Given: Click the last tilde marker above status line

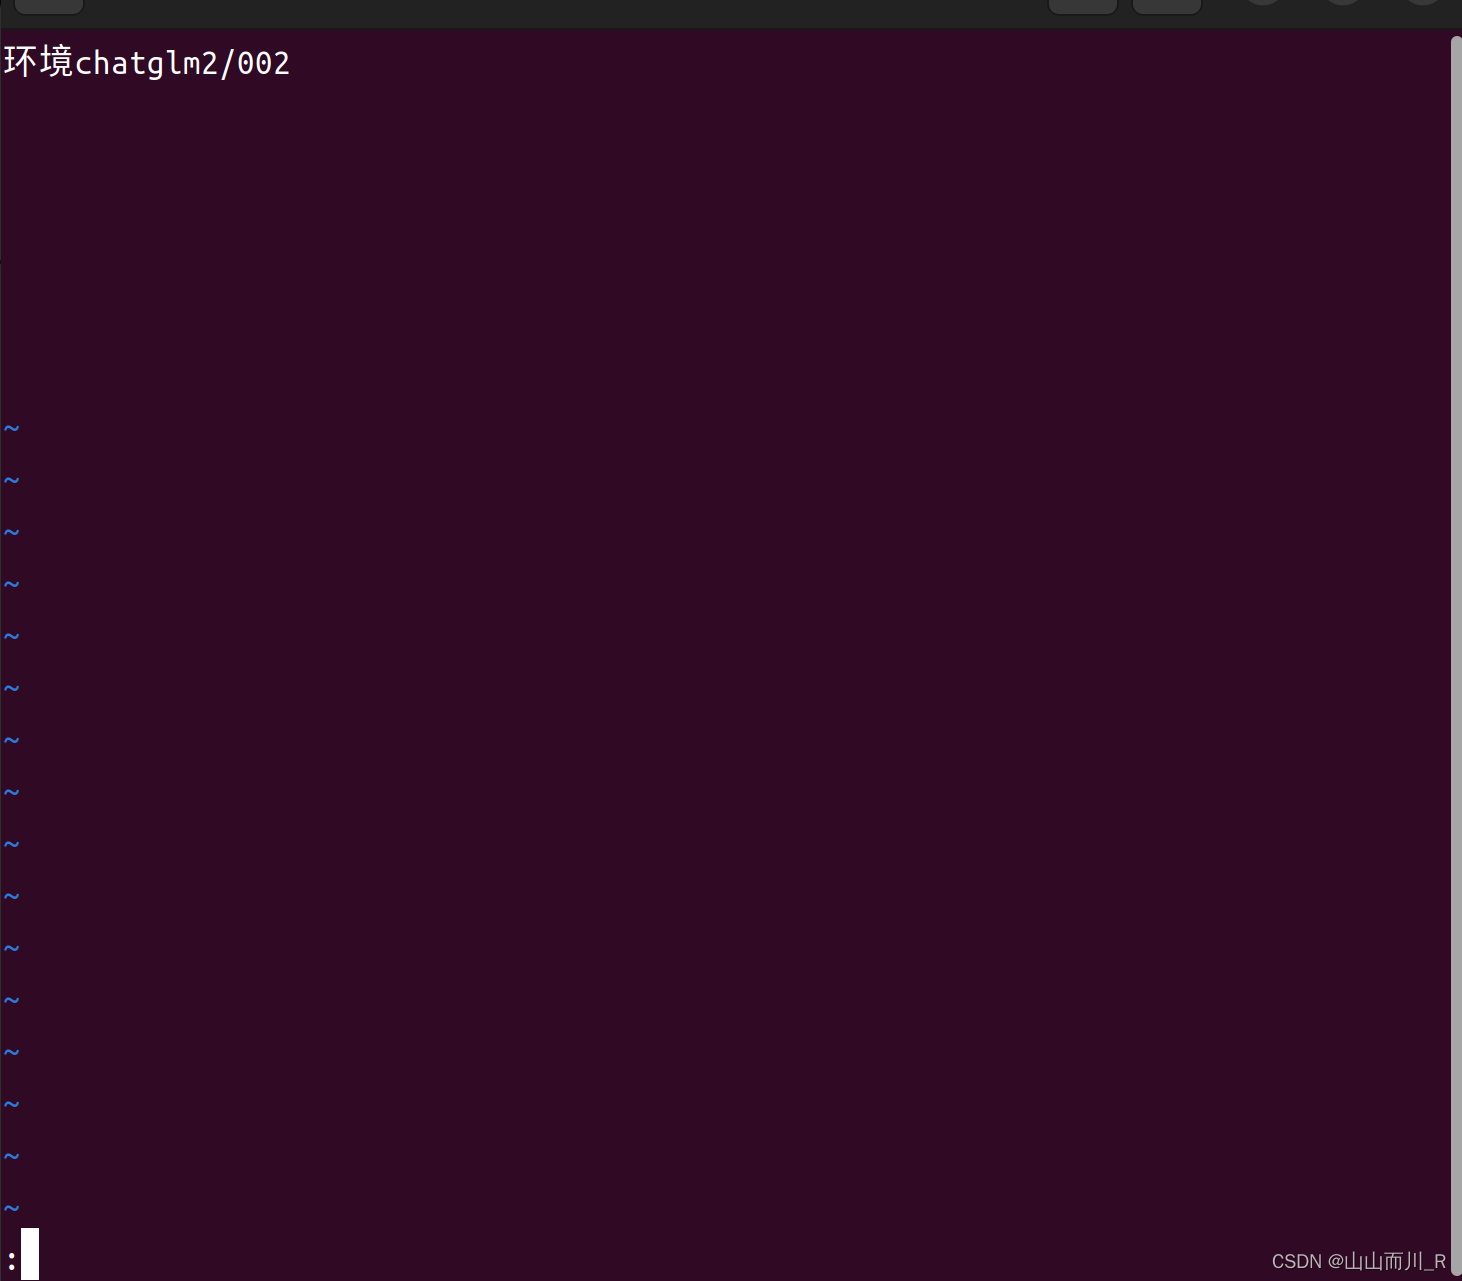Looking at the screenshot, I should tap(11, 1207).
